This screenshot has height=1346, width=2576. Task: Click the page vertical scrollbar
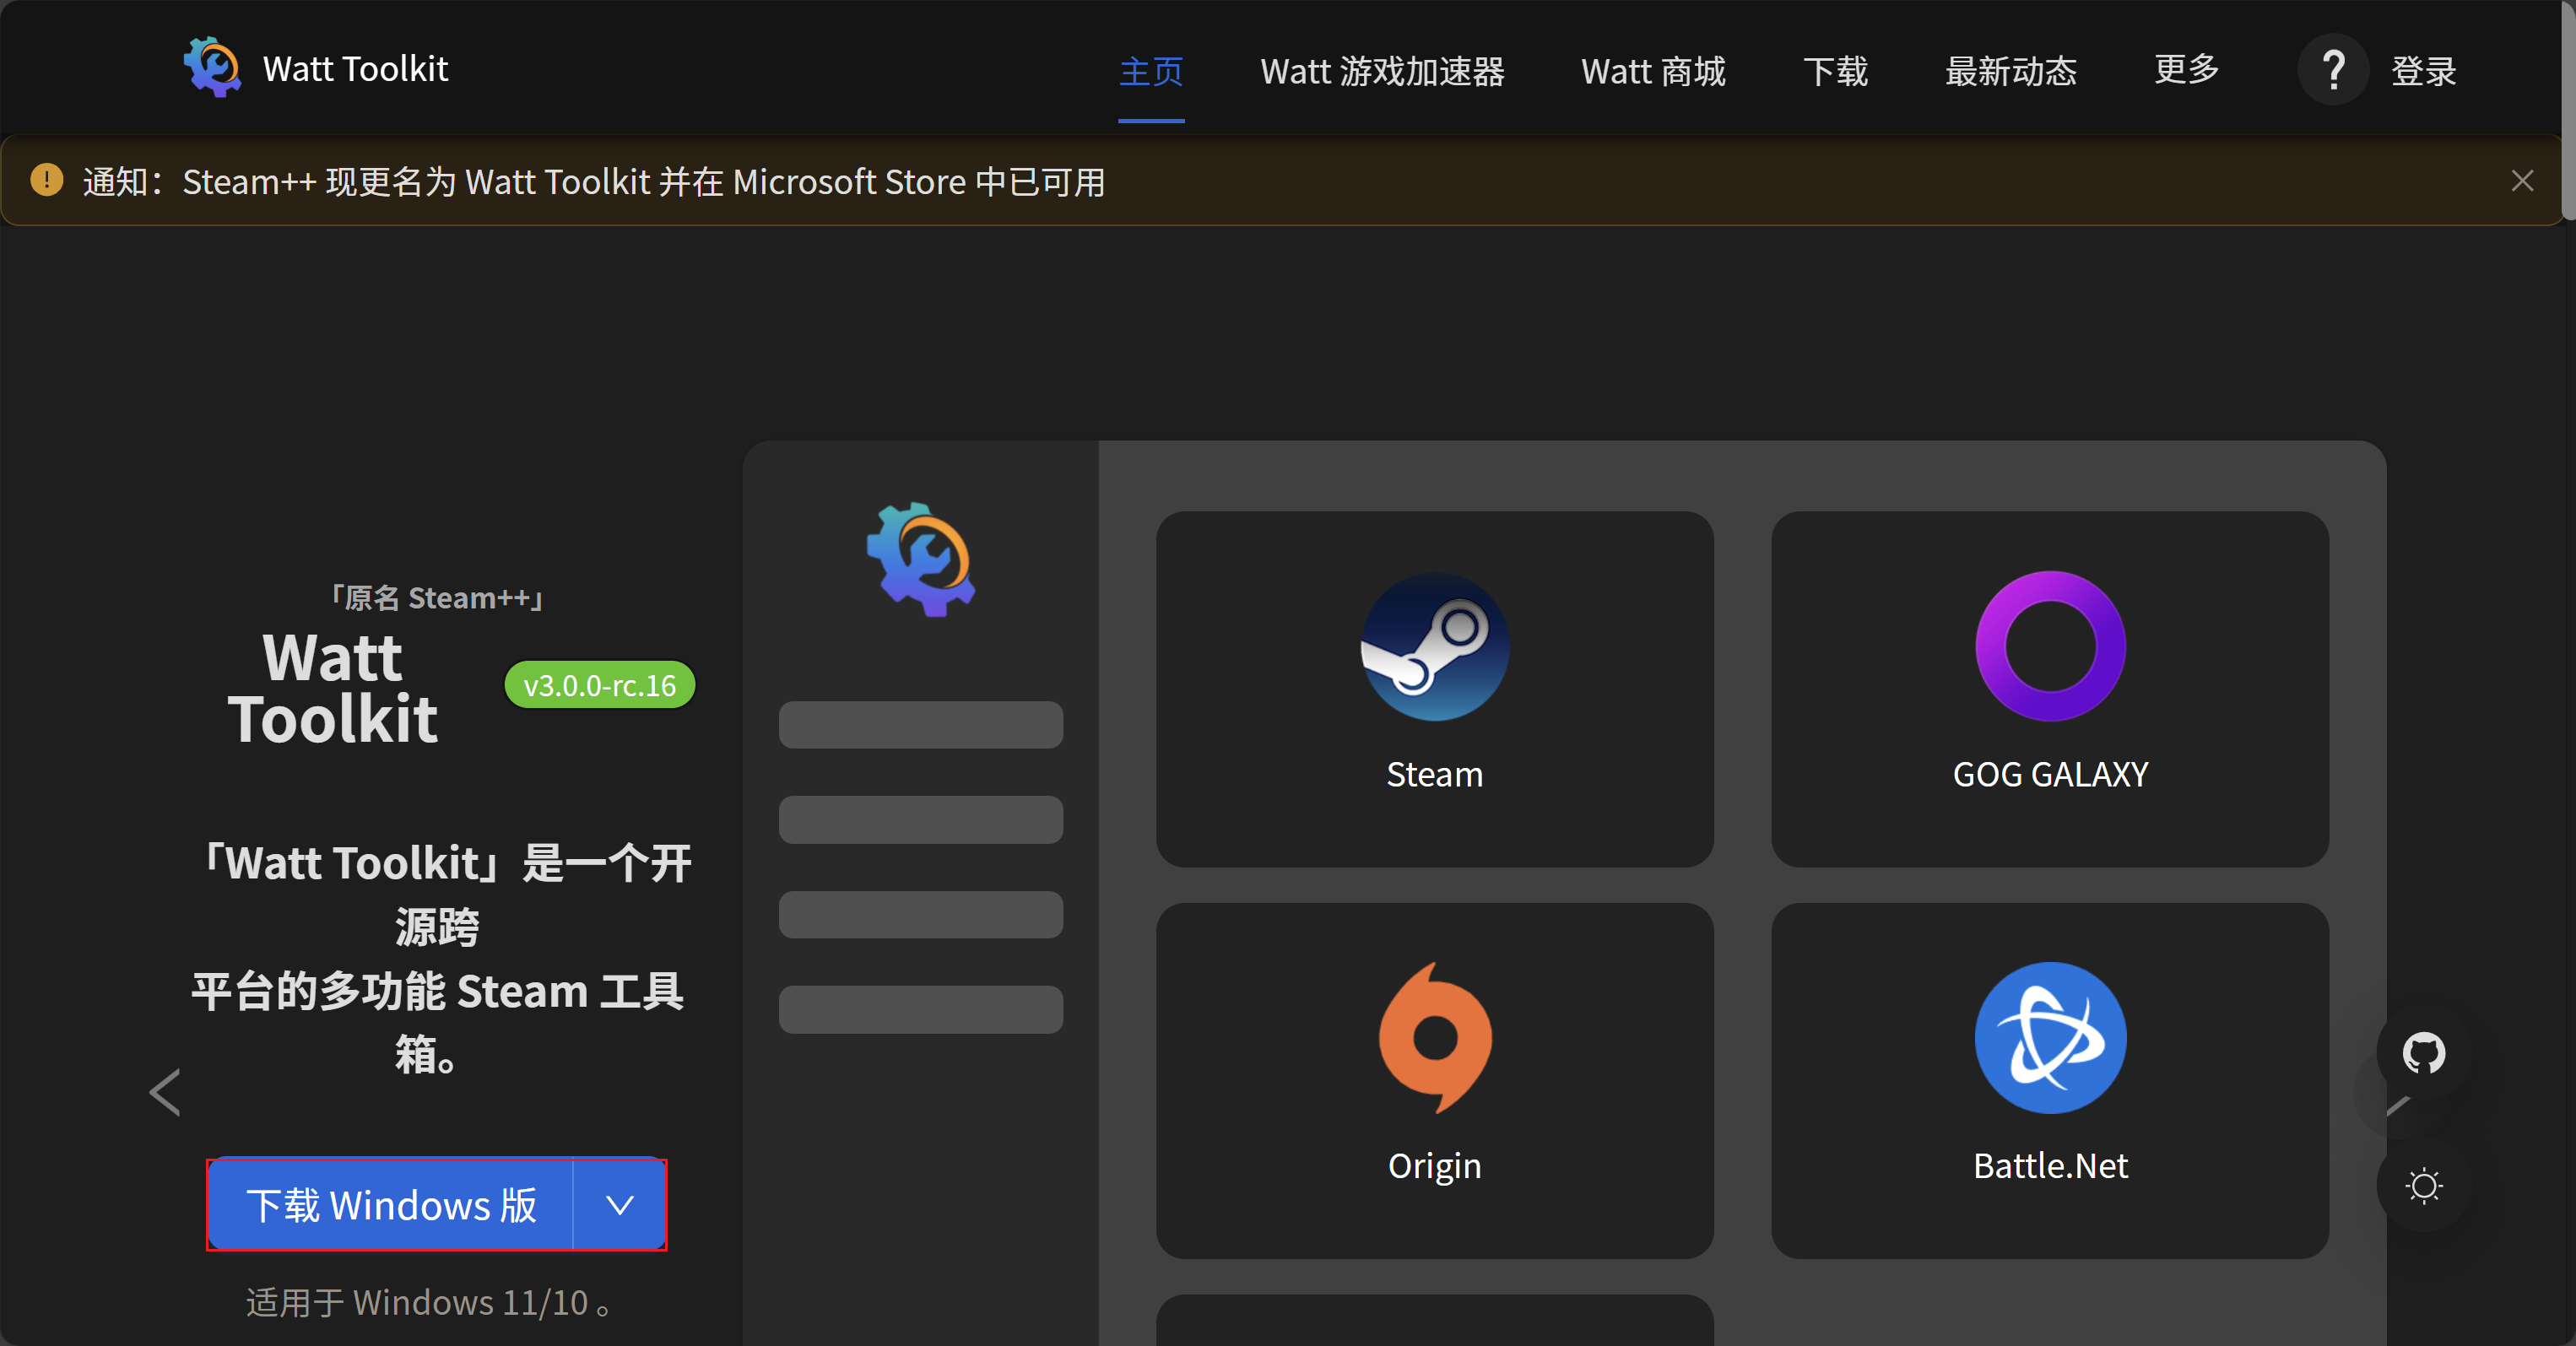[2568, 110]
